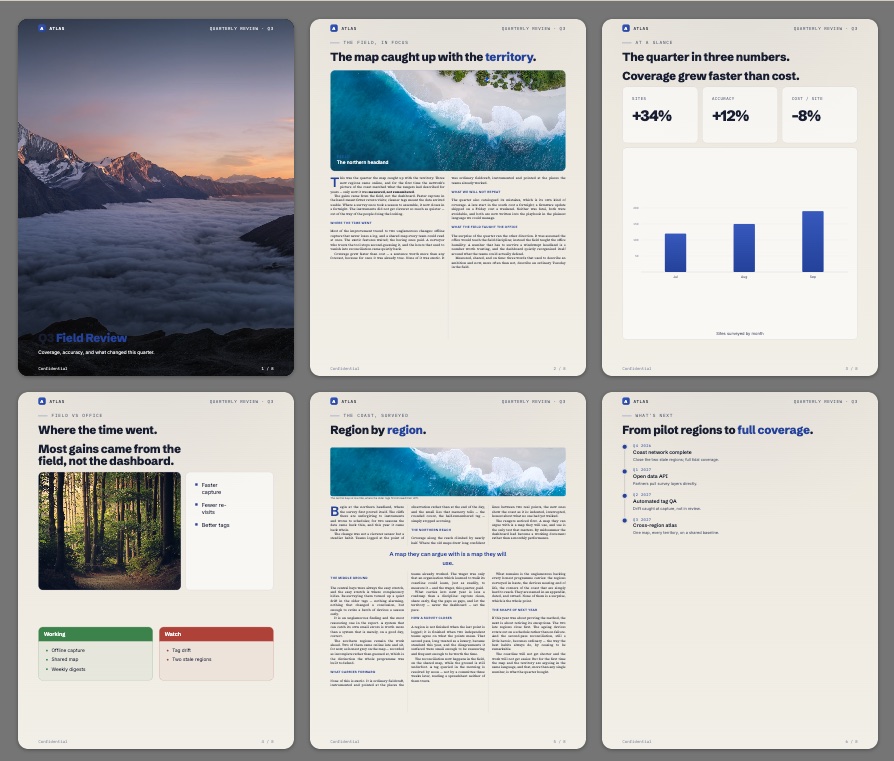Click the 'Offline capture' item
Viewport: 894px width, 761px height.
coord(68,650)
